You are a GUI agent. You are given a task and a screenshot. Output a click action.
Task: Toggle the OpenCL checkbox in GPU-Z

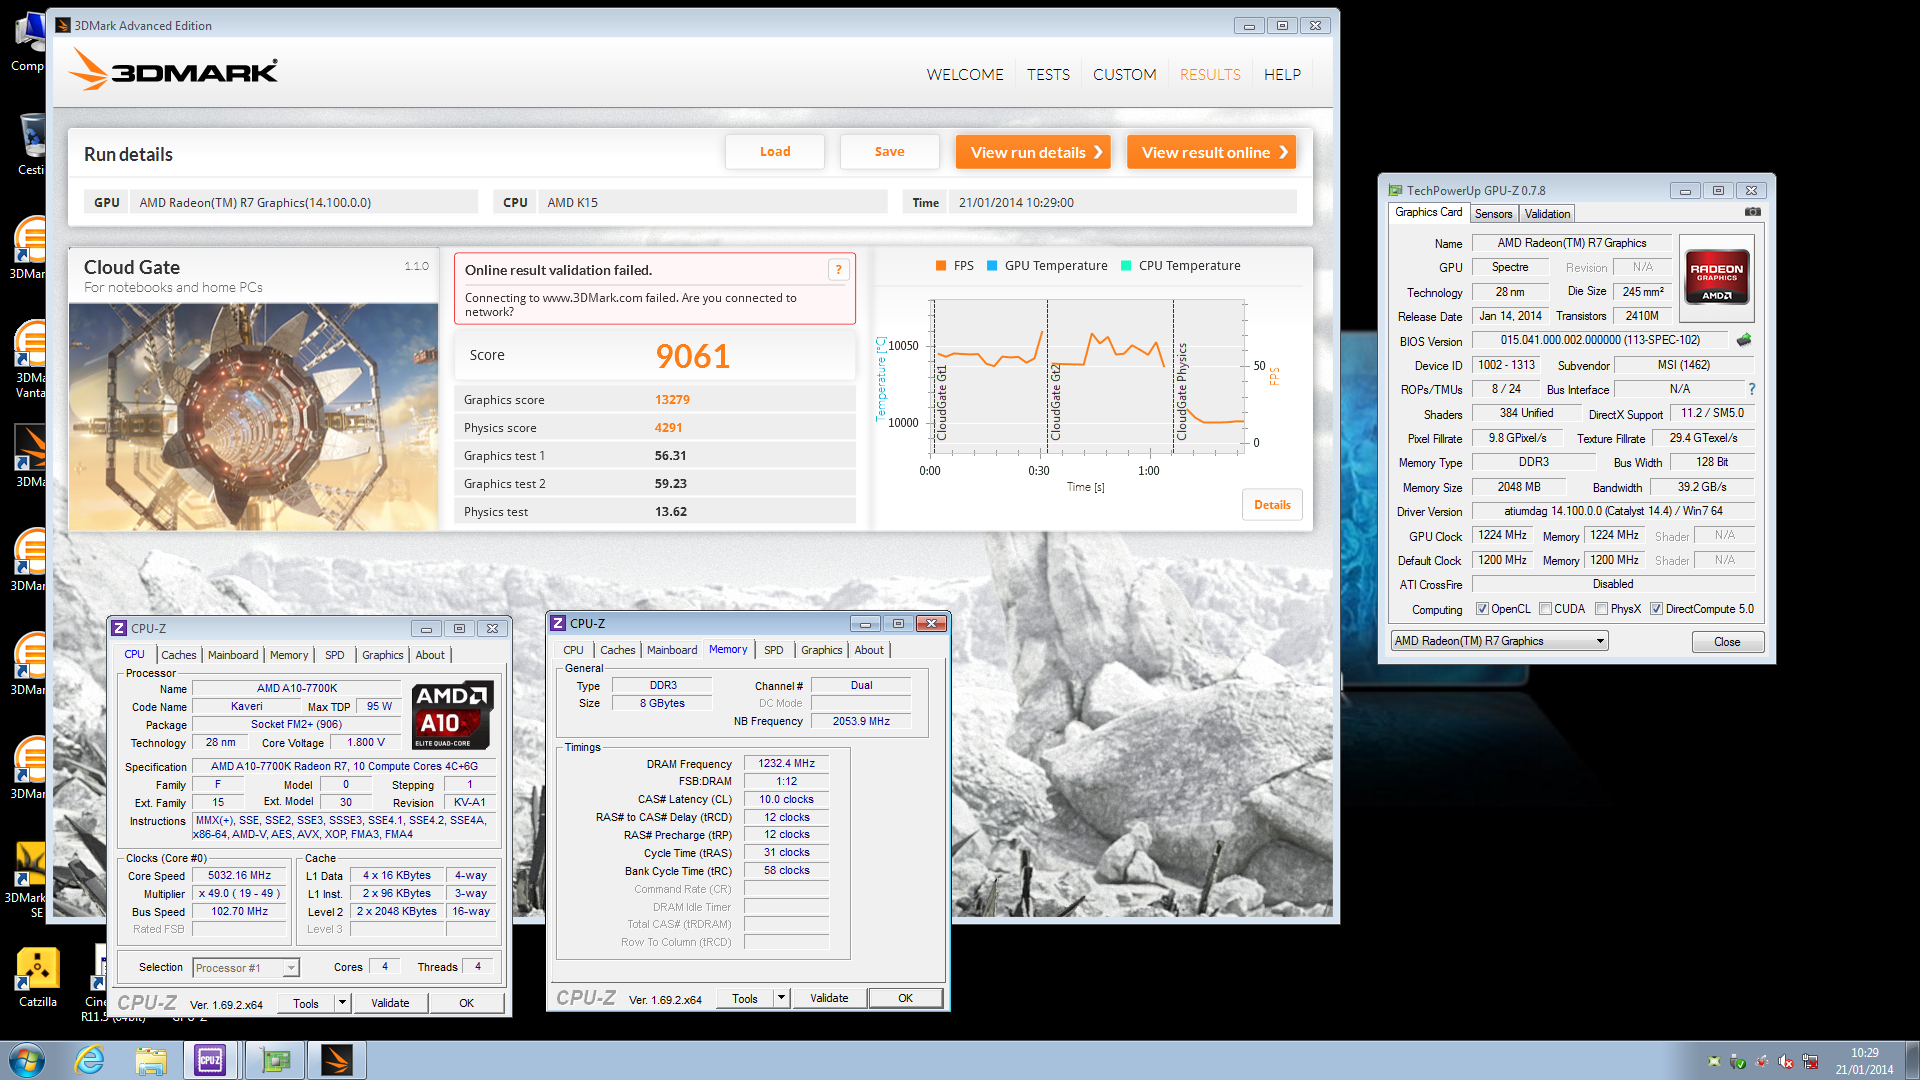point(1482,609)
